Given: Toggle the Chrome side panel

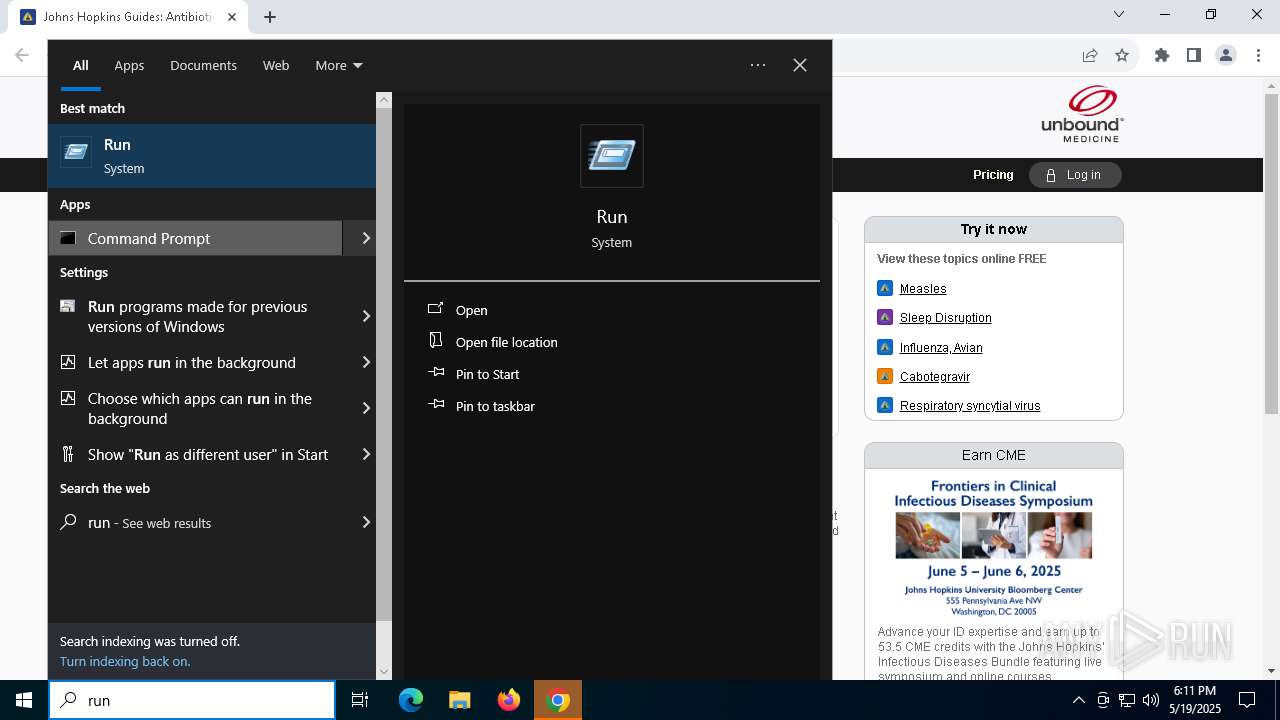Looking at the screenshot, I should 1194,55.
